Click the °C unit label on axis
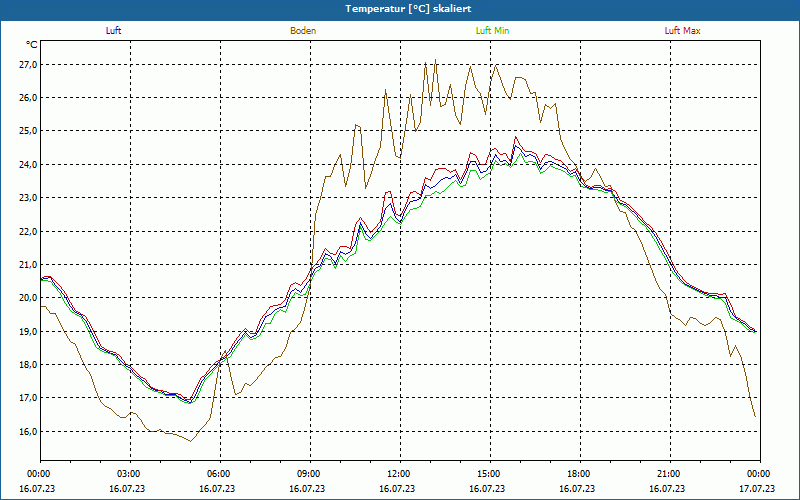 tap(32, 45)
